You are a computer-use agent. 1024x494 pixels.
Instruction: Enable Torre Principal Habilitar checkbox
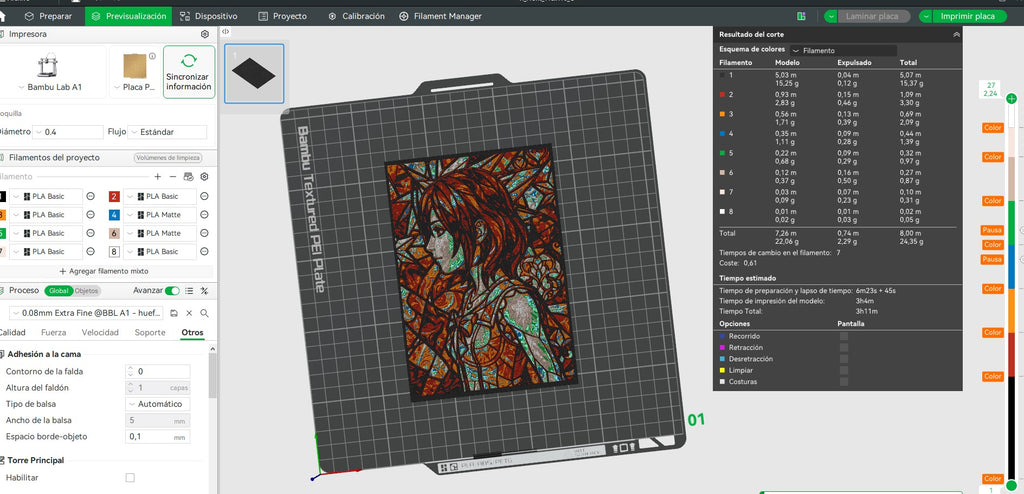[x=130, y=478]
